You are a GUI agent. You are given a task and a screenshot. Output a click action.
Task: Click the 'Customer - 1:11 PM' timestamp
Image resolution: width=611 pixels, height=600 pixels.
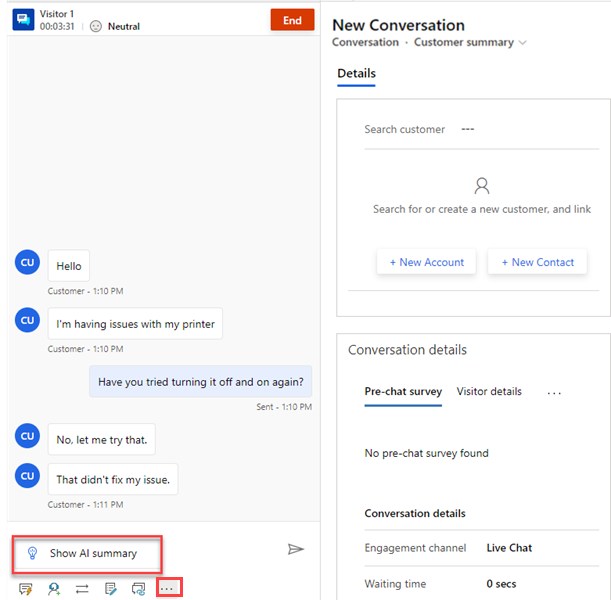coord(85,505)
